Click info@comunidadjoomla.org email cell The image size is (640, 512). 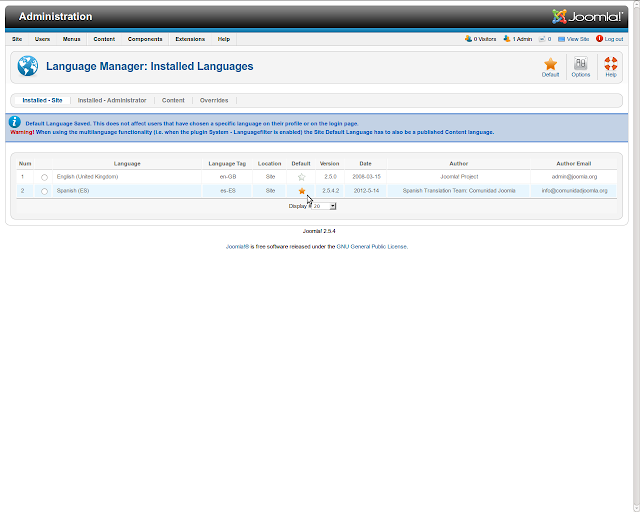(x=574, y=191)
